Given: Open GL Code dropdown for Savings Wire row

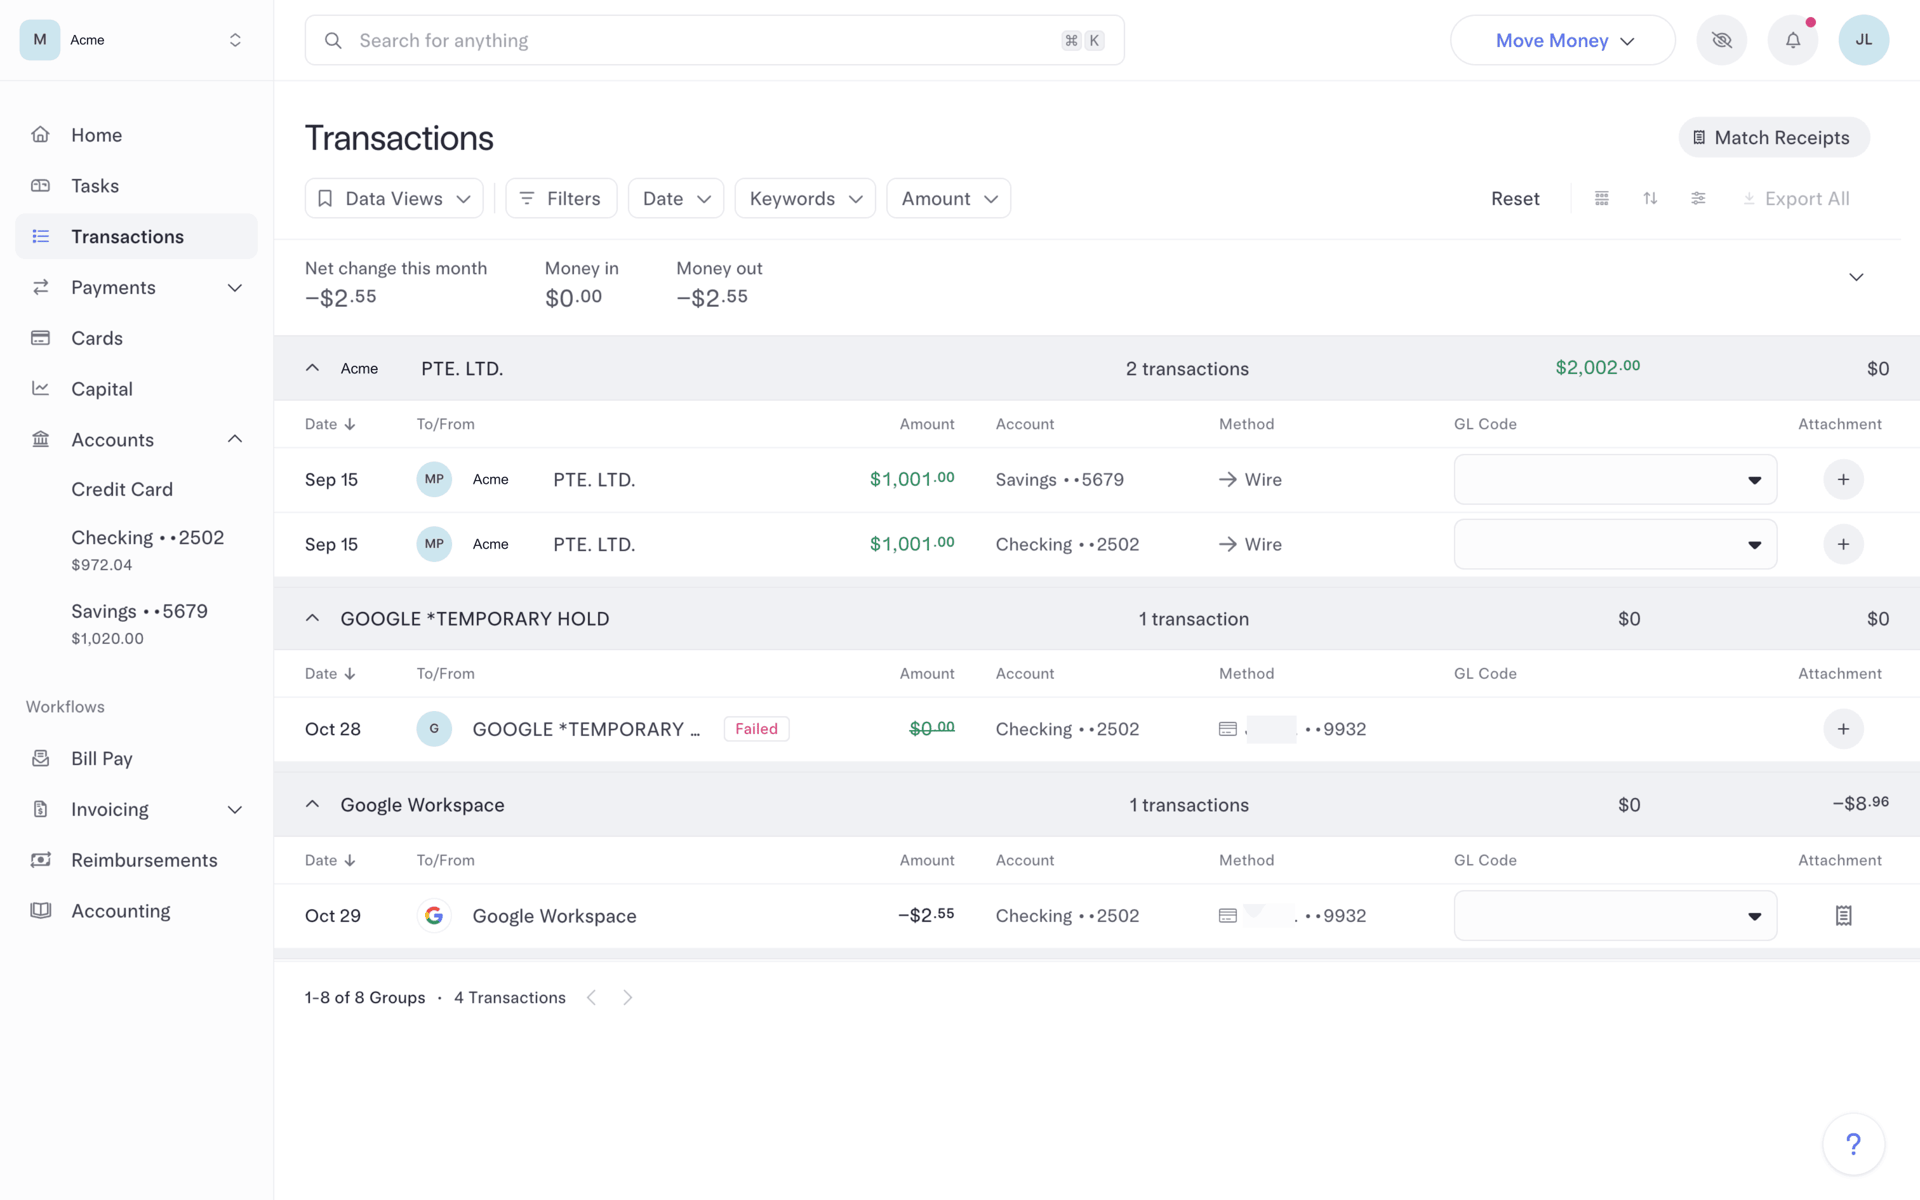Looking at the screenshot, I should (1615, 479).
